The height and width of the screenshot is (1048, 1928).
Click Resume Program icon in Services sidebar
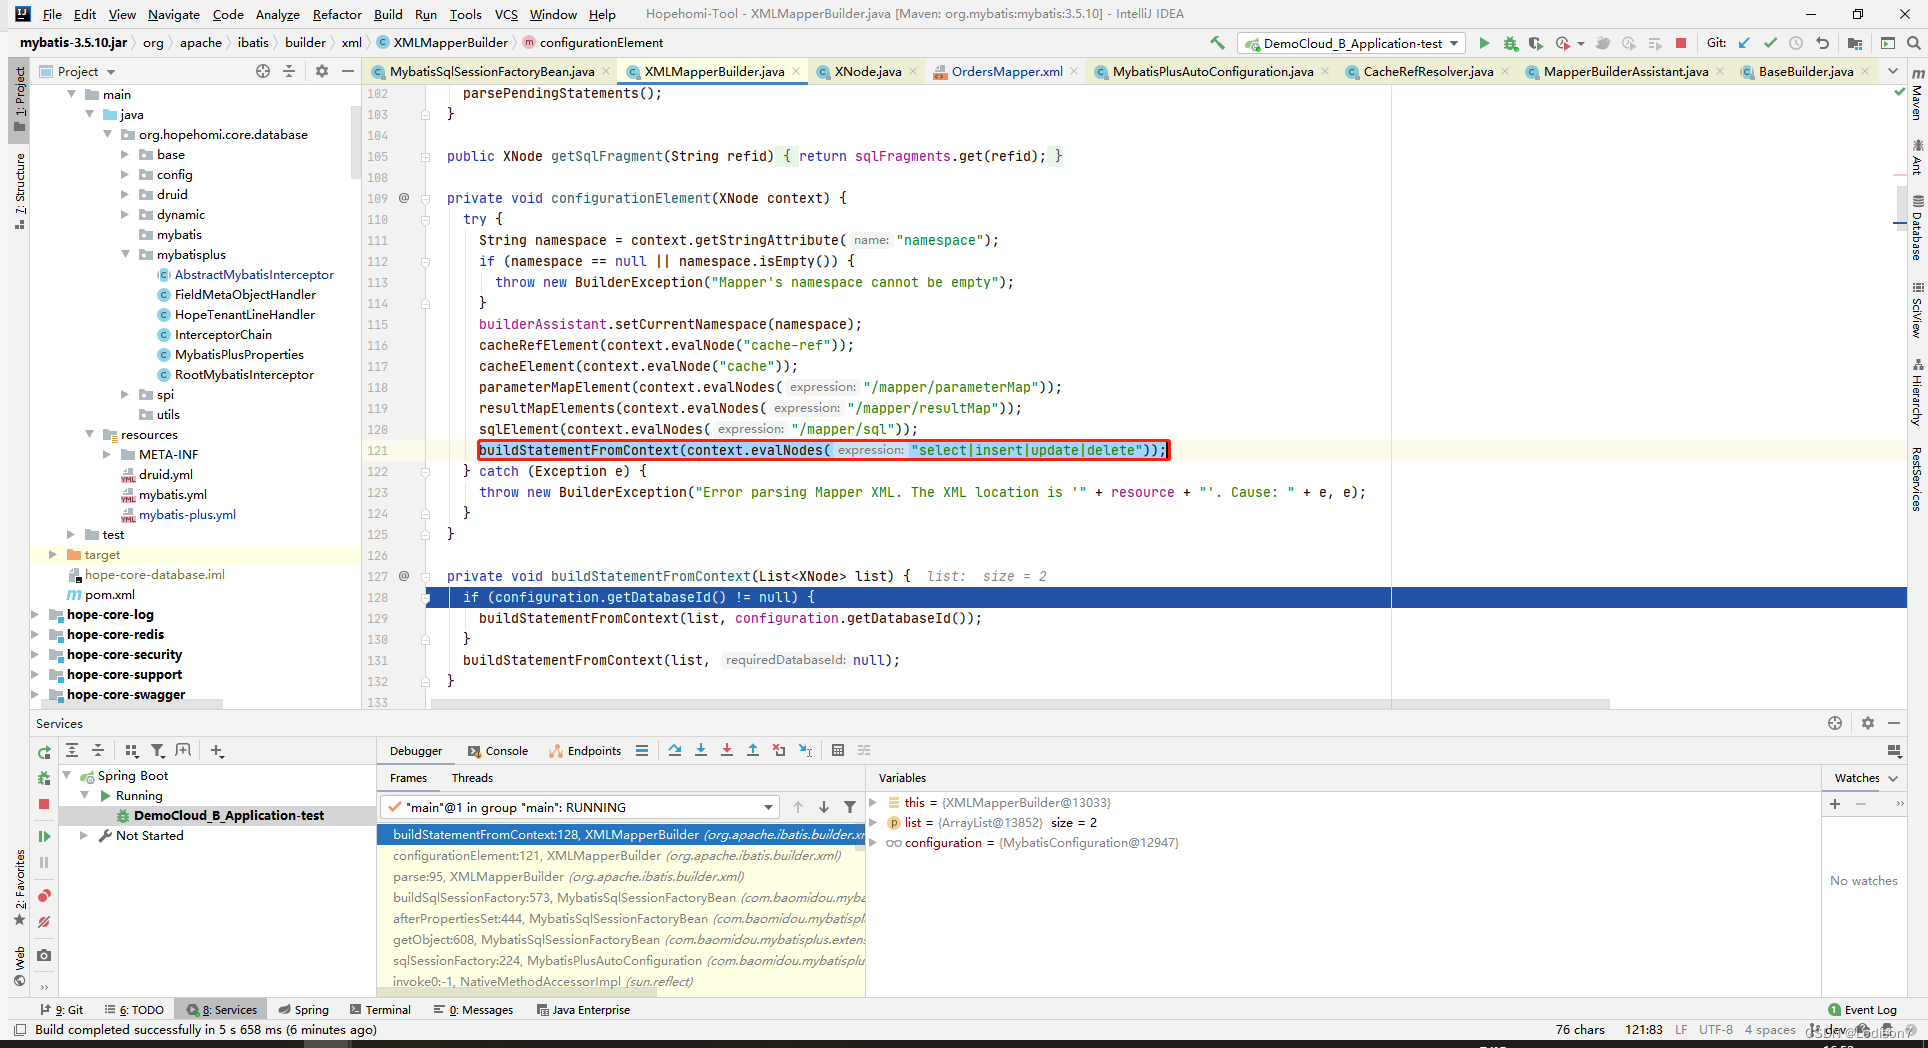click(44, 836)
